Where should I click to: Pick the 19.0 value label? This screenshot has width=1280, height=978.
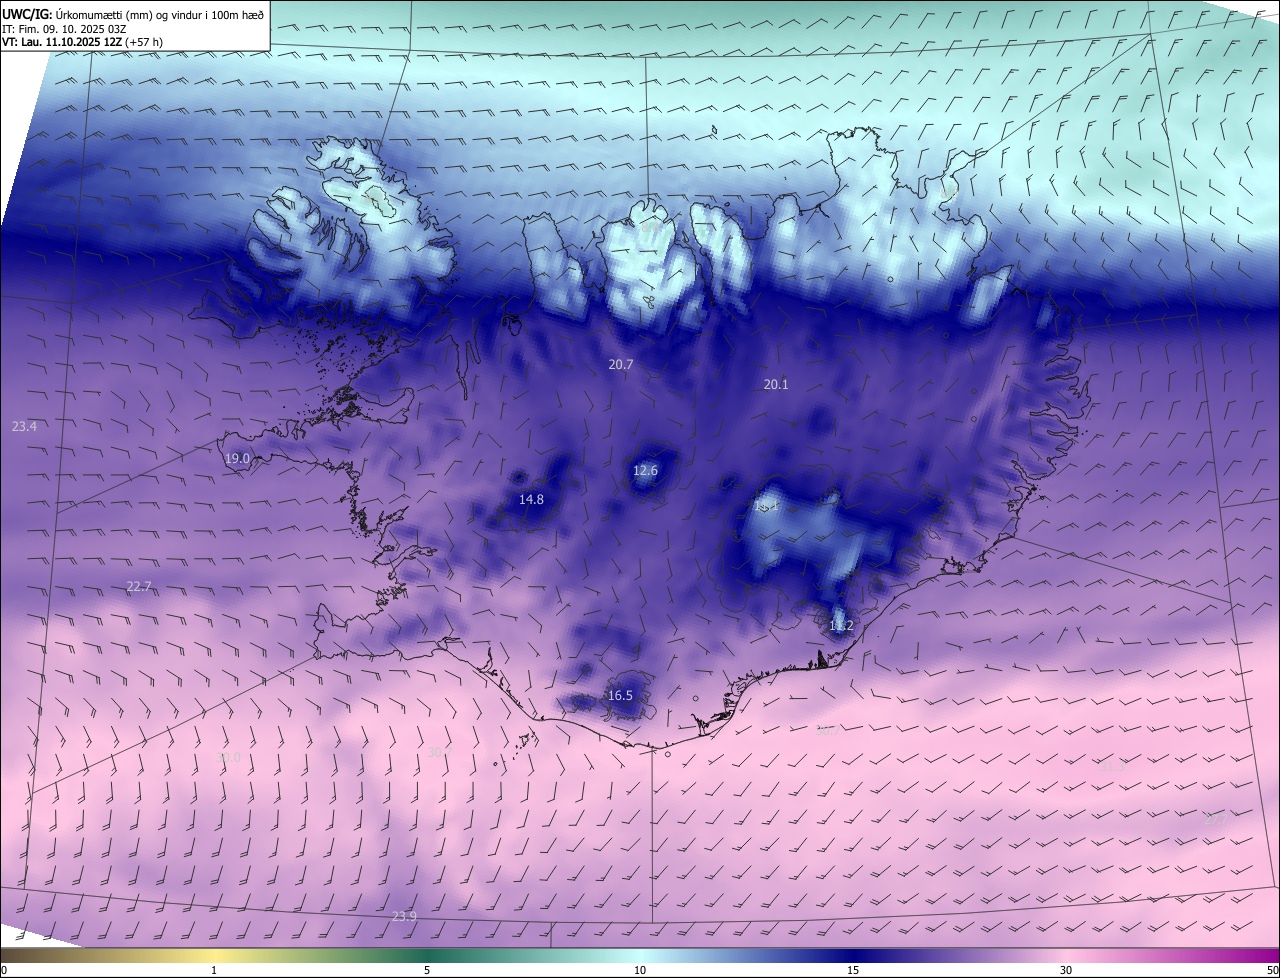(x=237, y=459)
